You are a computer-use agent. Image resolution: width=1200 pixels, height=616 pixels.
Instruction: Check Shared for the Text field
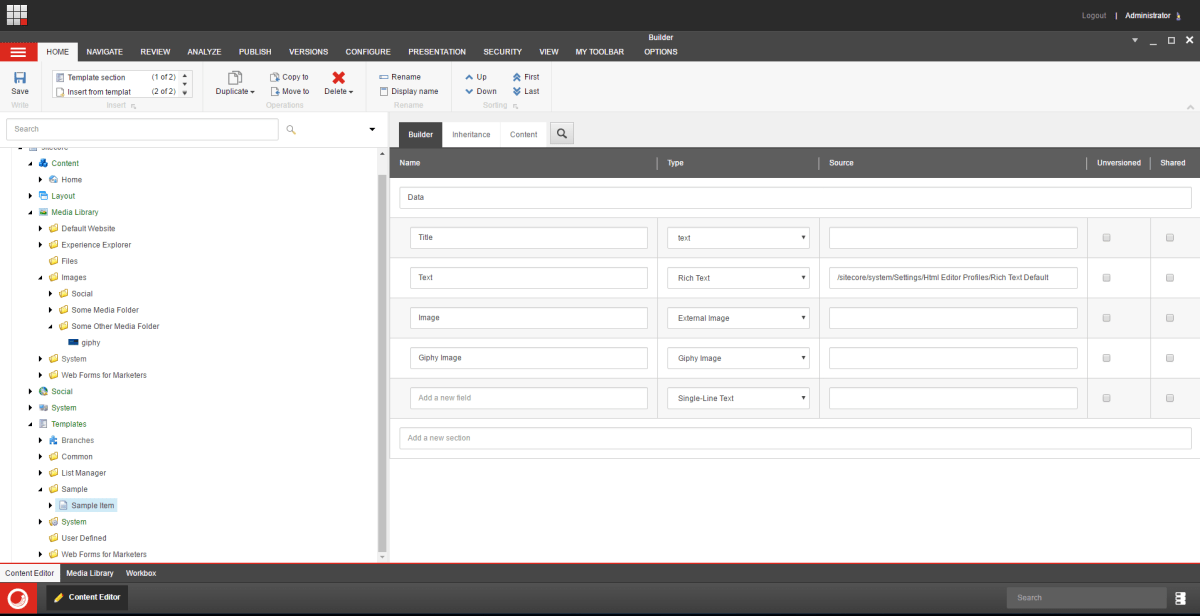pos(1170,278)
